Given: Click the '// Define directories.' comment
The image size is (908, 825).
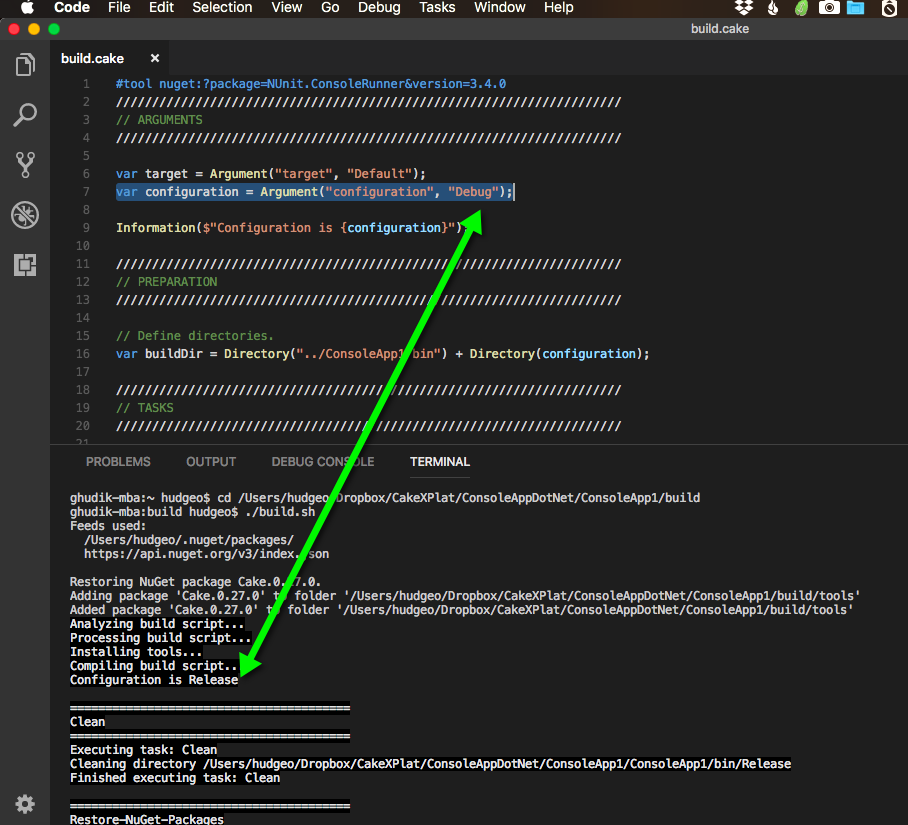Looking at the screenshot, I should click(195, 336).
